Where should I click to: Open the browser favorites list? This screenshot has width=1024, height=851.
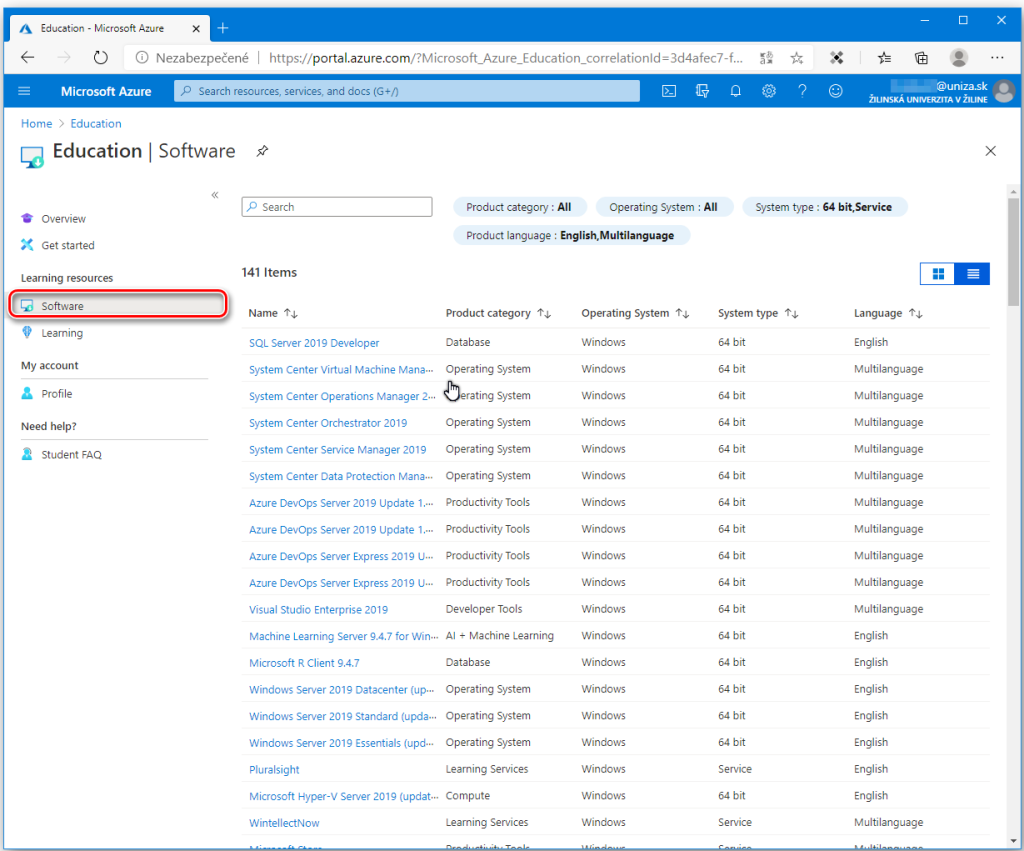coord(885,58)
